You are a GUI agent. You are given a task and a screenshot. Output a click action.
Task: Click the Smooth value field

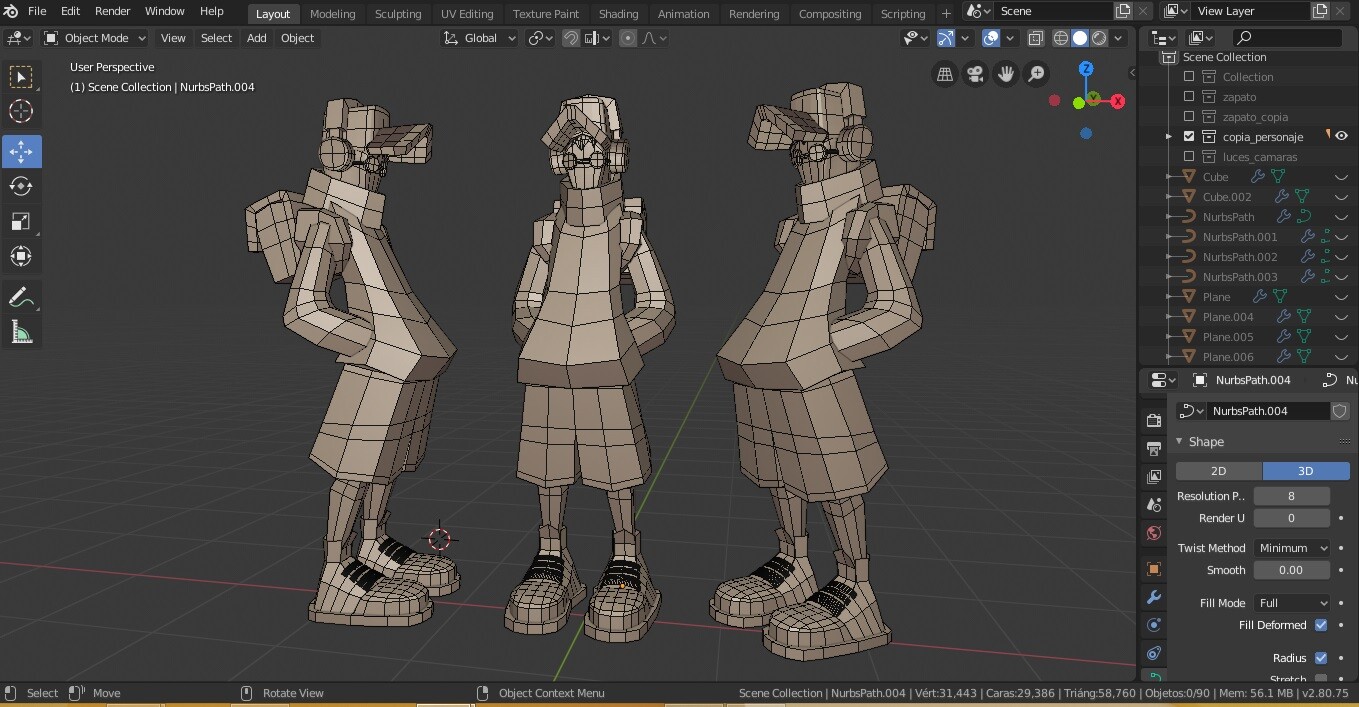point(1291,570)
